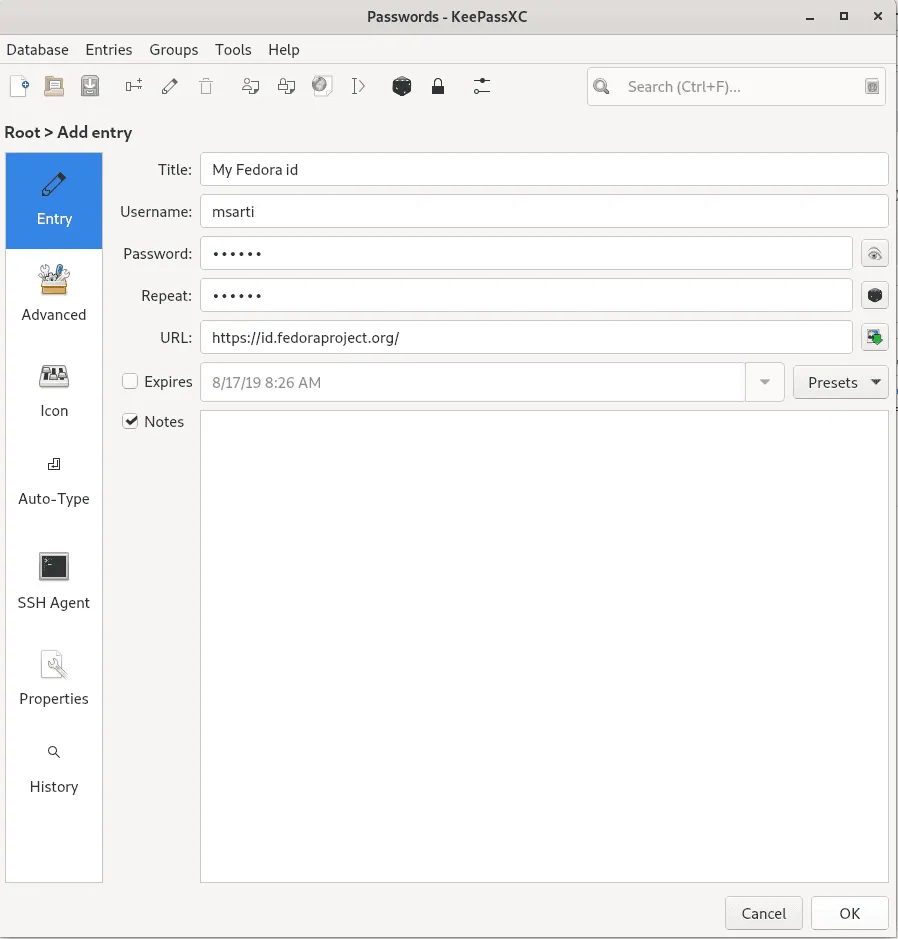Cancel adding the entry
Screen dimensions: 898x939
763,913
